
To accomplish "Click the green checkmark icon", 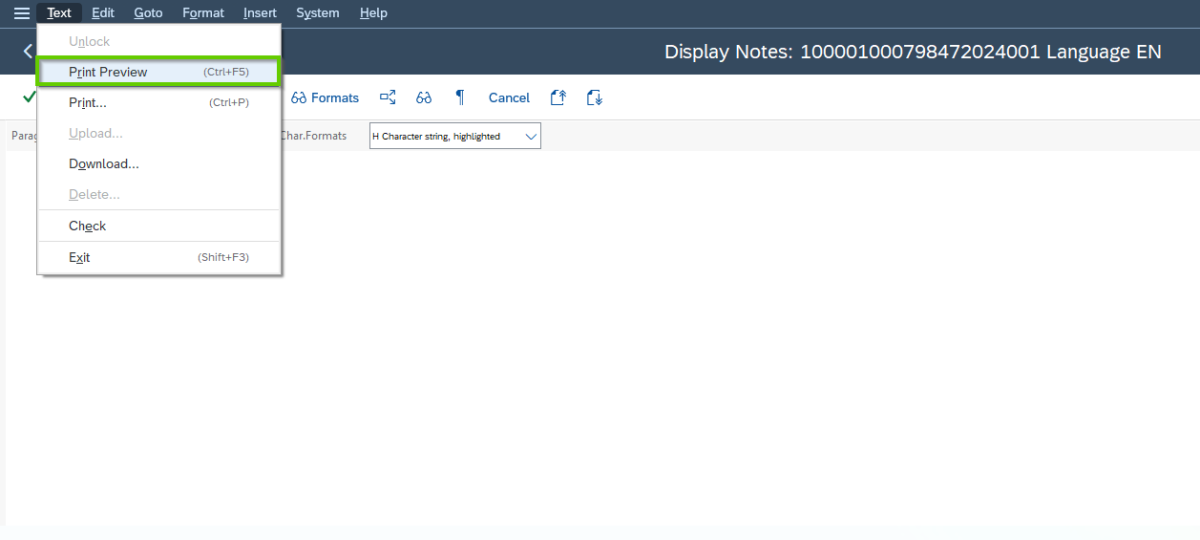I will click(x=29, y=97).
